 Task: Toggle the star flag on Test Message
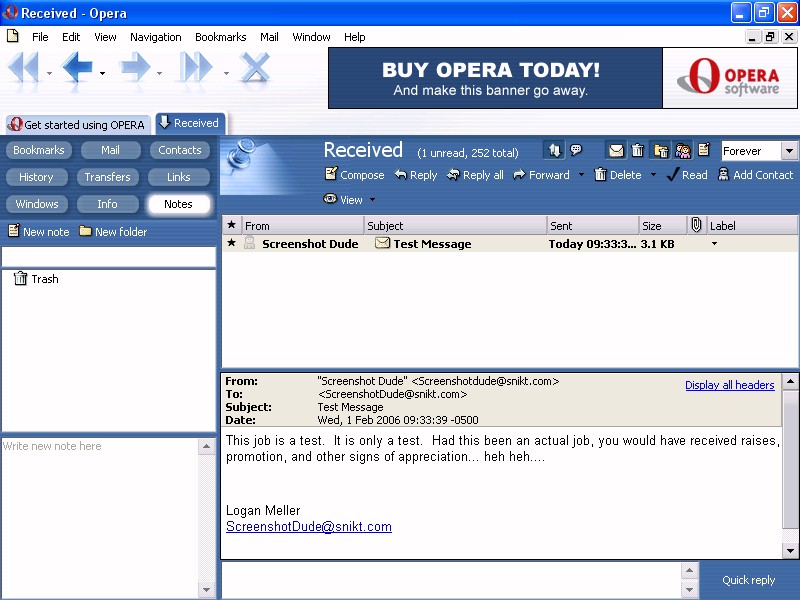click(x=232, y=243)
